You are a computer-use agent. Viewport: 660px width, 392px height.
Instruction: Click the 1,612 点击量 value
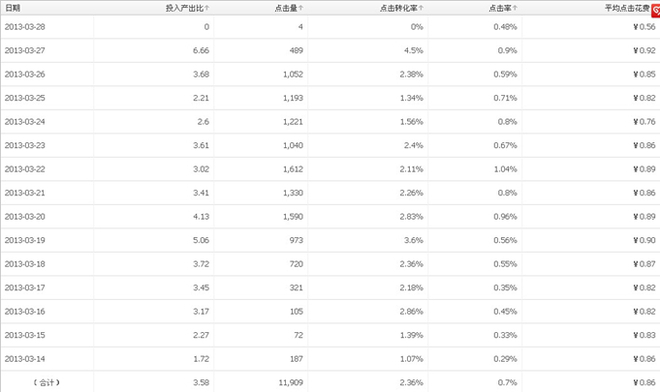(x=293, y=169)
